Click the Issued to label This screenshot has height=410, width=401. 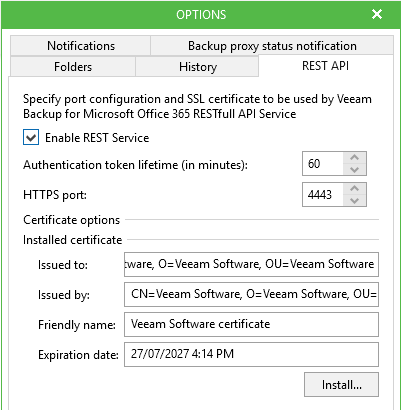tap(63, 265)
